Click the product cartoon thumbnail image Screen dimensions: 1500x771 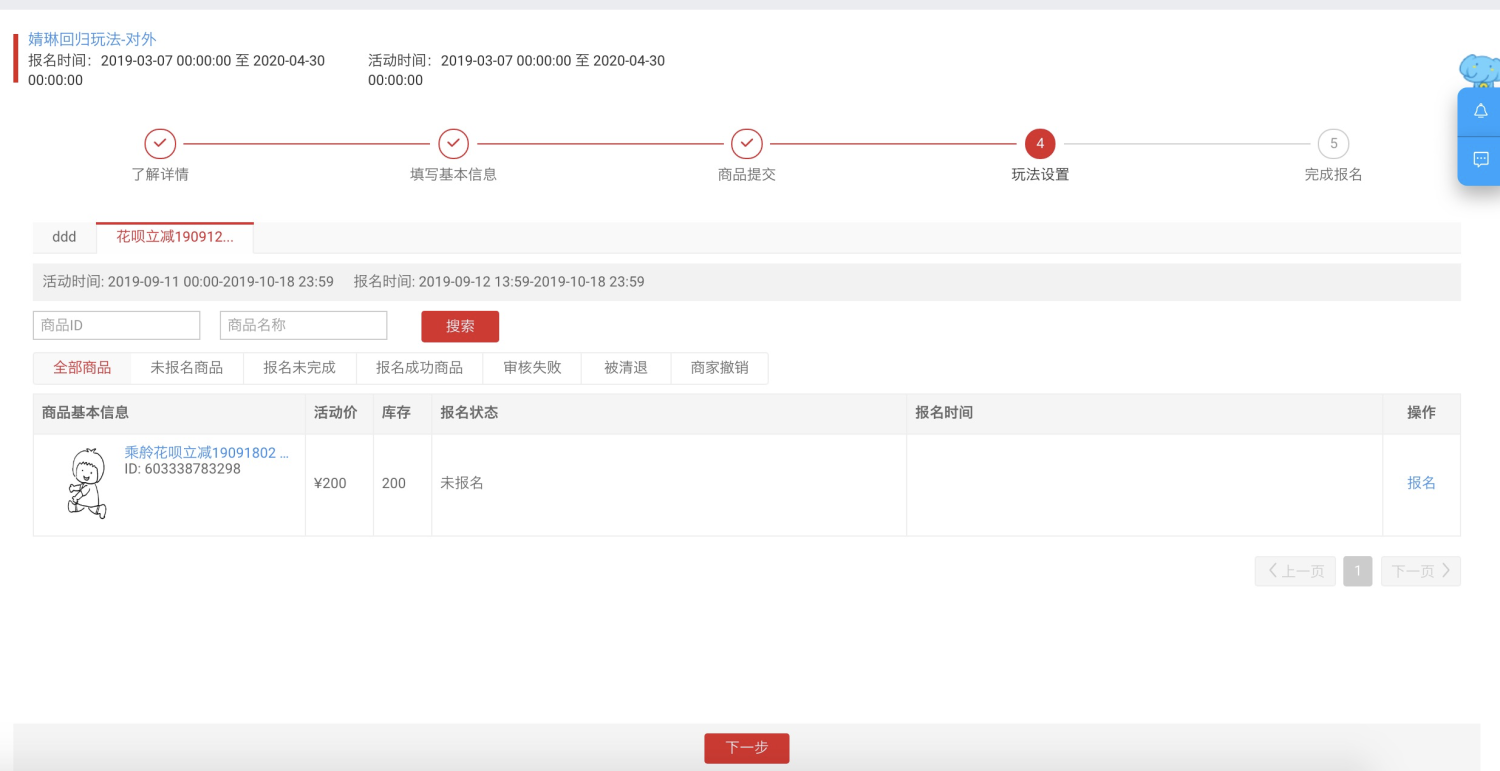tap(87, 484)
